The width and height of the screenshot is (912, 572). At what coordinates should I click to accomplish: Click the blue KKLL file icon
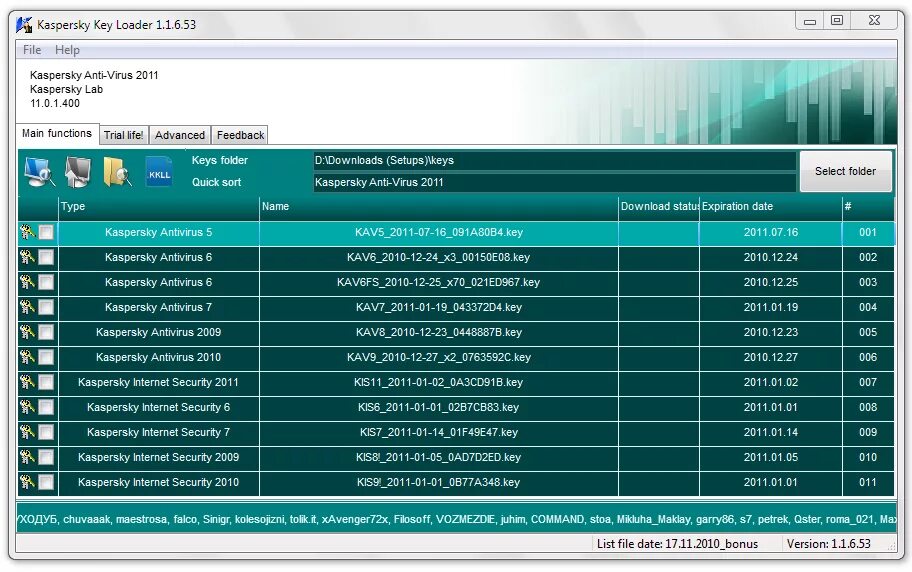coord(159,172)
